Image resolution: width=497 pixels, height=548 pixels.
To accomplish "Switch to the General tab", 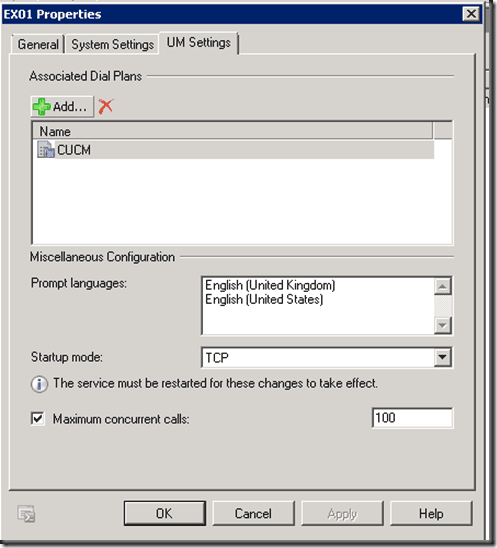I will 38,44.
